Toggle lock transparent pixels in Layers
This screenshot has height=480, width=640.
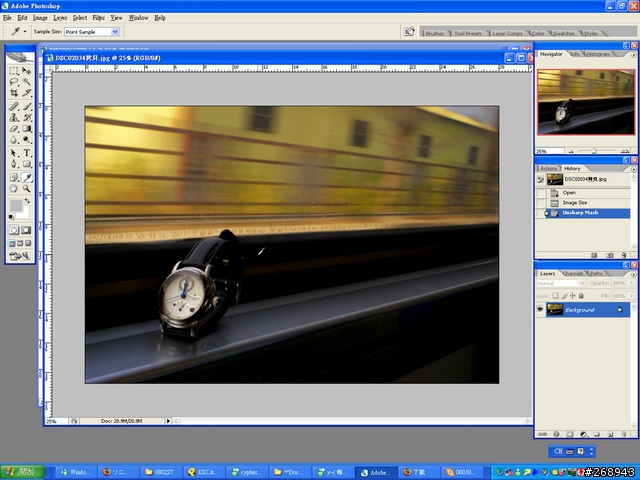(556, 296)
